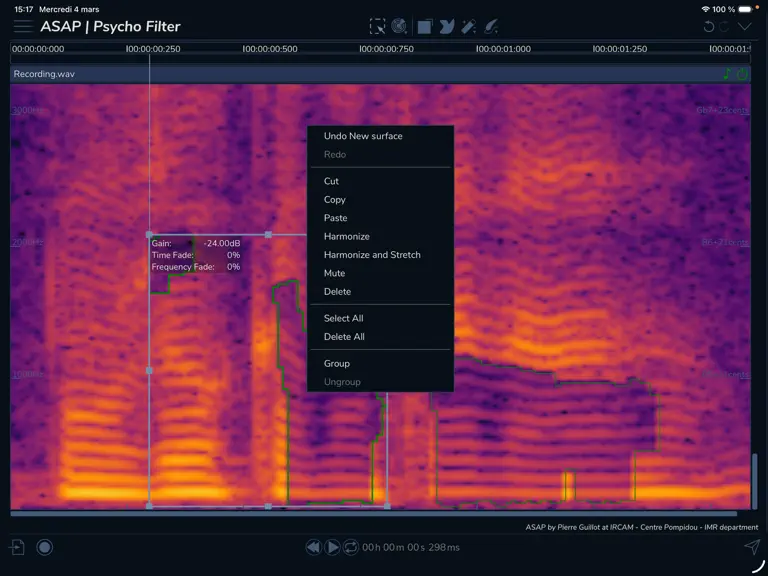
Task: Click the 15:17 clock in status bar
Action: click(x=24, y=9)
